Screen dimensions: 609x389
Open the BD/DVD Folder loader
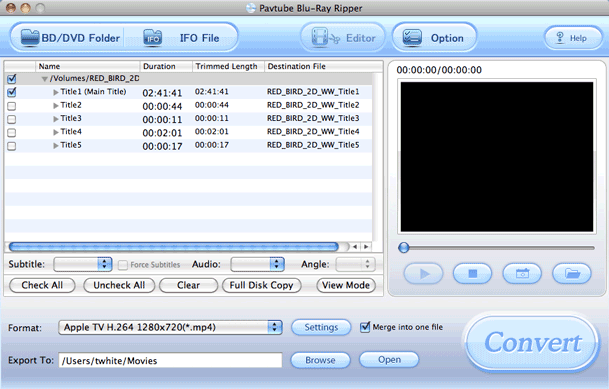70,38
